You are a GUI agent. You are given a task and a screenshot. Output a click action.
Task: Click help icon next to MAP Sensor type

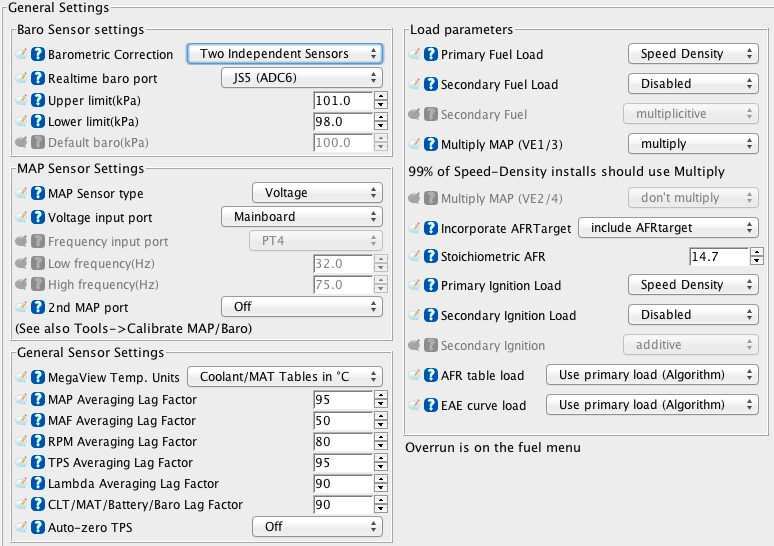click(x=39, y=193)
